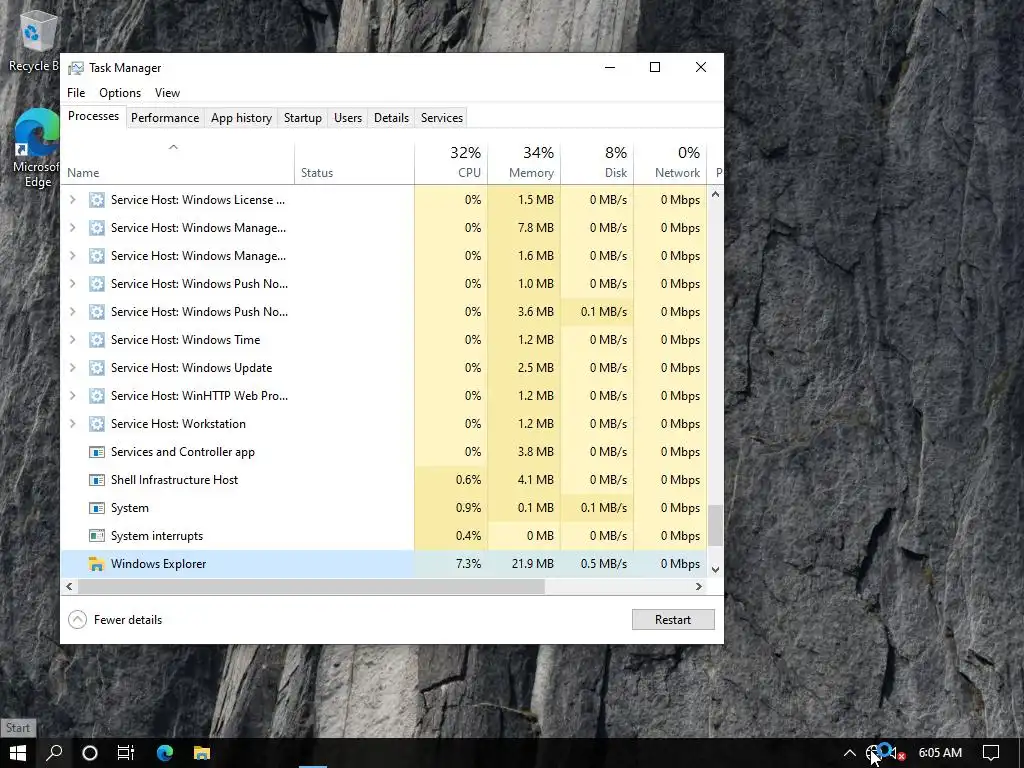This screenshot has height=768, width=1024.
Task: Expand Service Host: WinHTTP Web Pro row
Action: [x=72, y=396]
